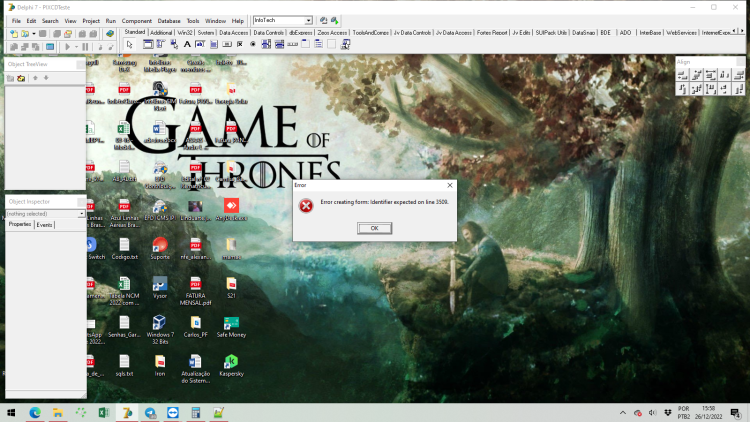Expand the Run button dropdown arrow

[x=76, y=47]
